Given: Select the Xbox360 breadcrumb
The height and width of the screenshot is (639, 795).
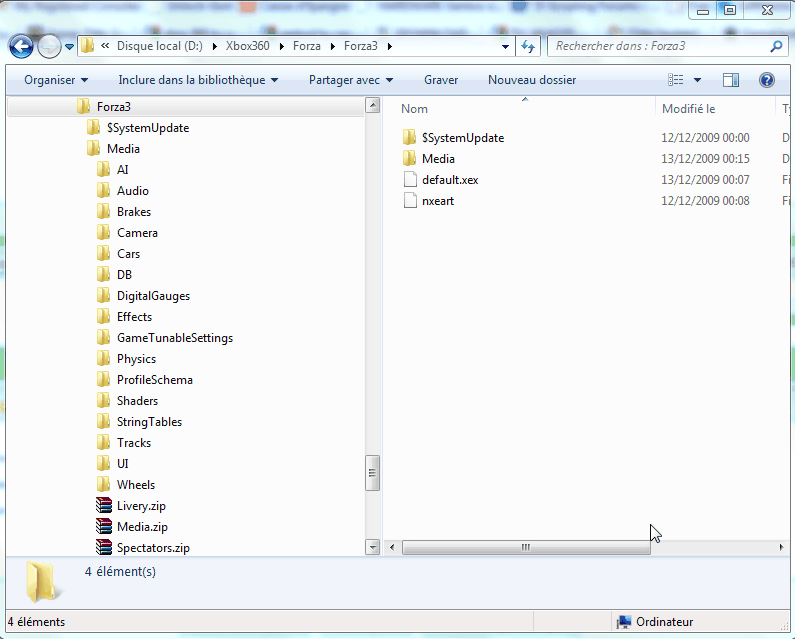Looking at the screenshot, I should (x=247, y=46).
